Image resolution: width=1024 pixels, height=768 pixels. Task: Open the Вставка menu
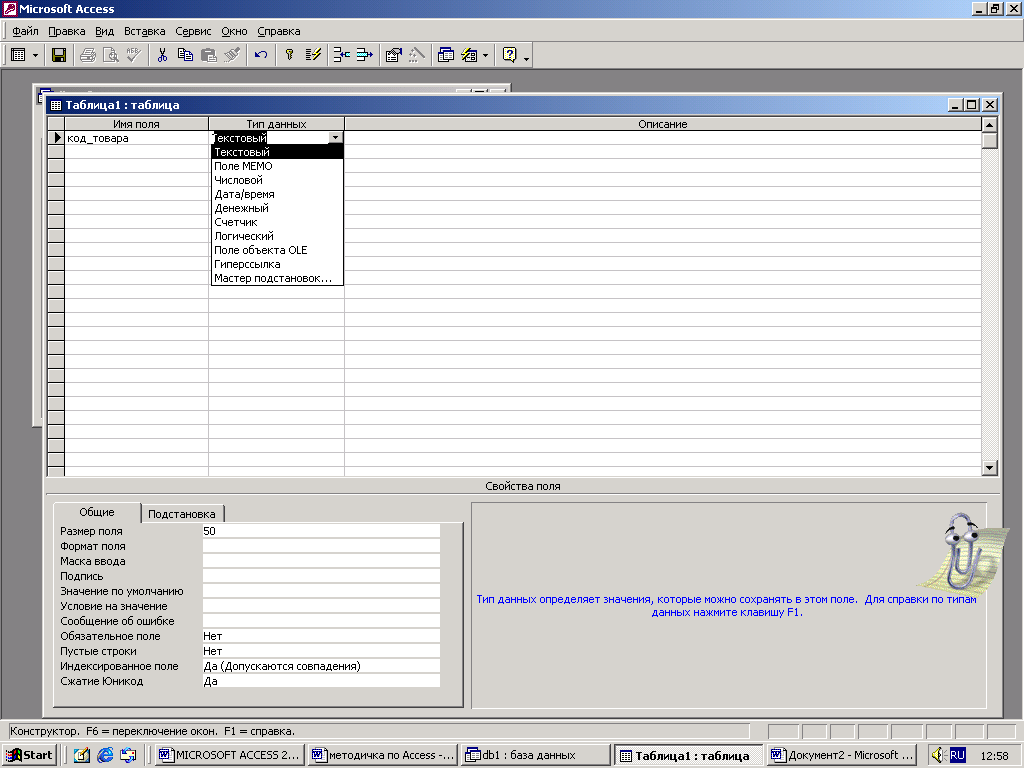click(x=144, y=31)
